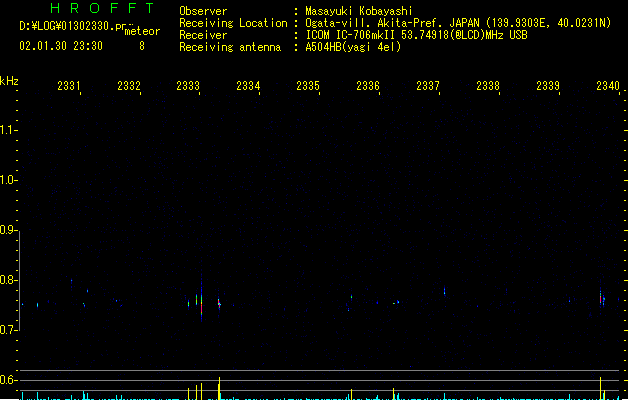Click the 1.1 frequency axis label
The image size is (629, 400).
tap(8, 130)
